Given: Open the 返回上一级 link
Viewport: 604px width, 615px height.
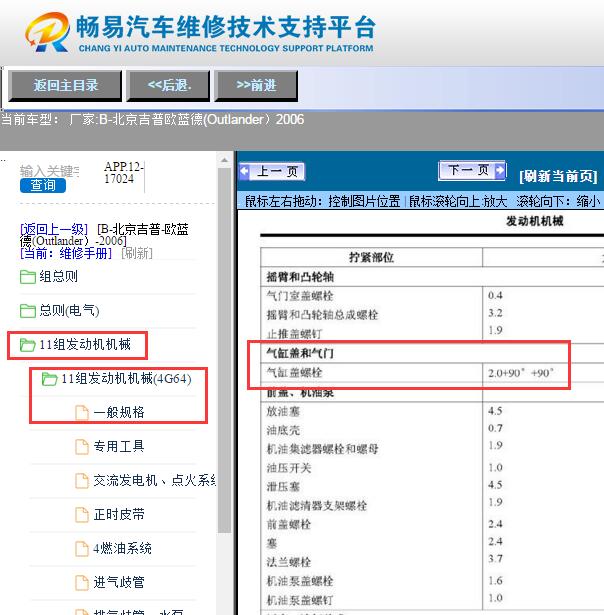Looking at the screenshot, I should pos(54,229).
